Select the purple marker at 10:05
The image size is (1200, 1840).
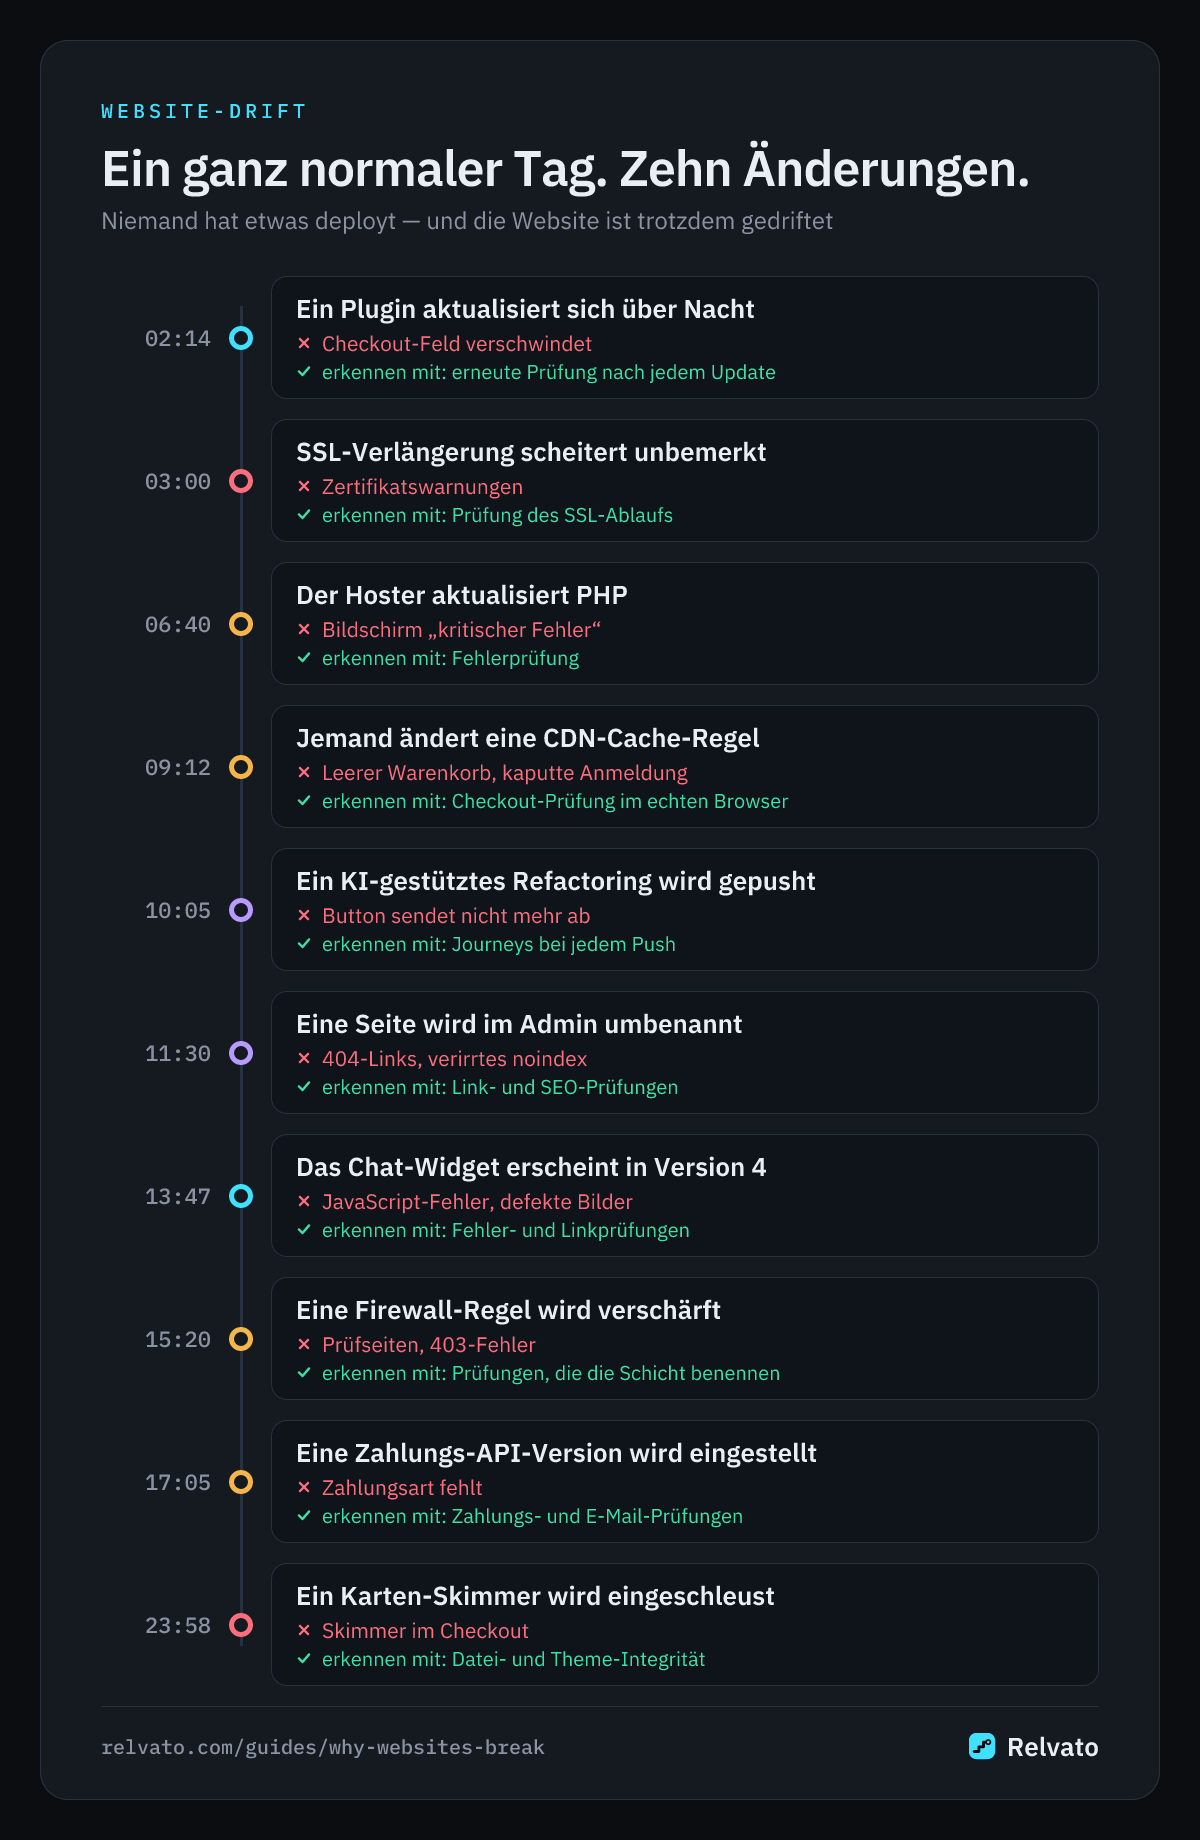pyautogui.click(x=241, y=910)
